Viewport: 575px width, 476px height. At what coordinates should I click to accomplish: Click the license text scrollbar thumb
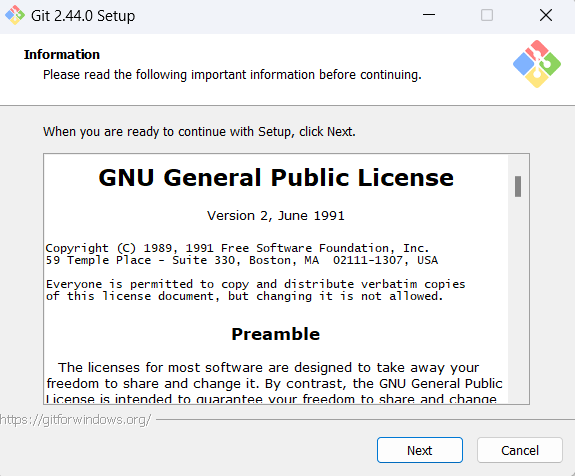click(x=518, y=186)
